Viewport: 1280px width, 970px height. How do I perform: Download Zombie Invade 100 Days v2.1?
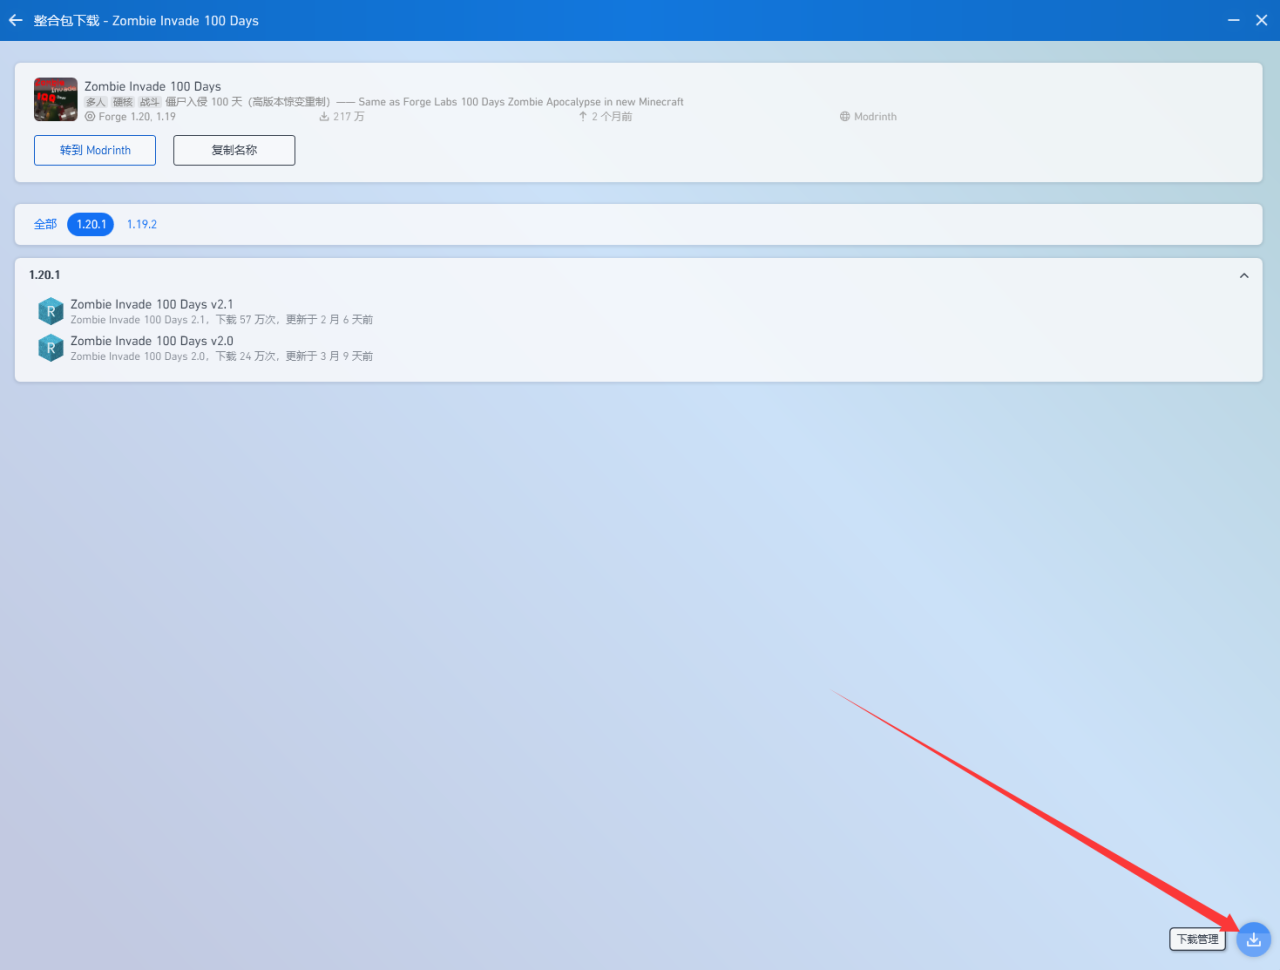[638, 311]
